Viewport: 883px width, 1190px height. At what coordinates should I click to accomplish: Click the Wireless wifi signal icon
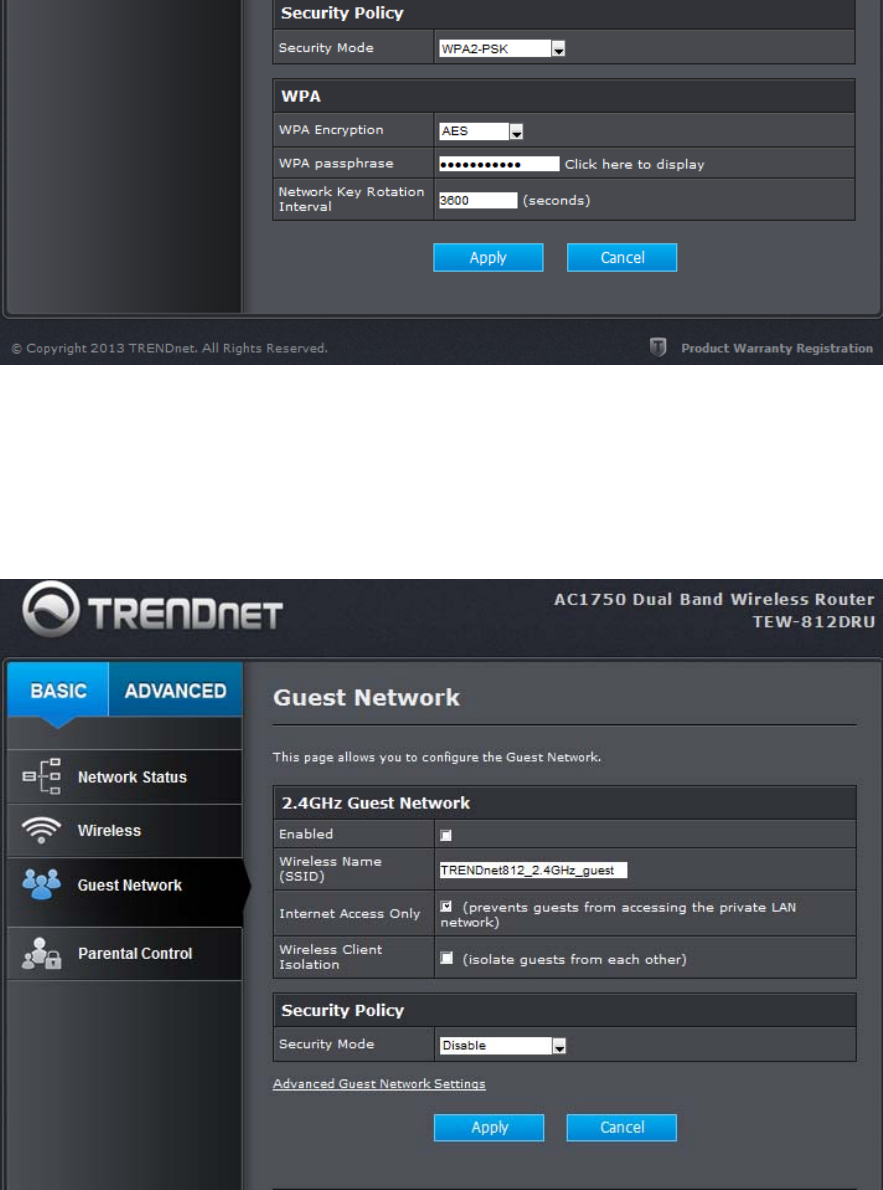point(42,830)
